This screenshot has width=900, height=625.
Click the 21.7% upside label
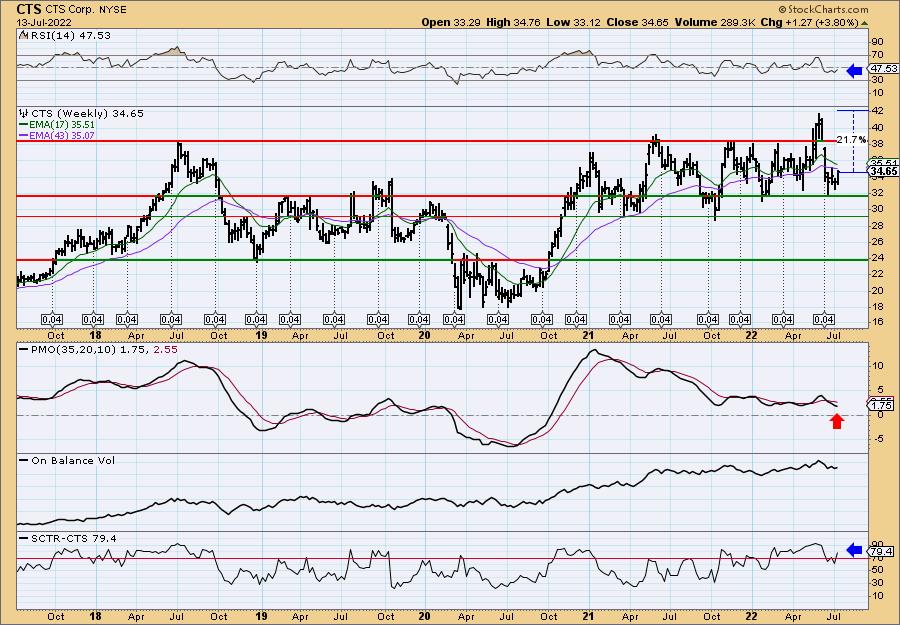click(x=851, y=139)
